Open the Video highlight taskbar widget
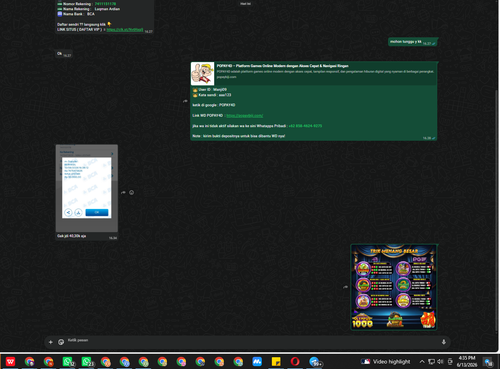The width and height of the screenshot is (500, 369). coord(386,362)
